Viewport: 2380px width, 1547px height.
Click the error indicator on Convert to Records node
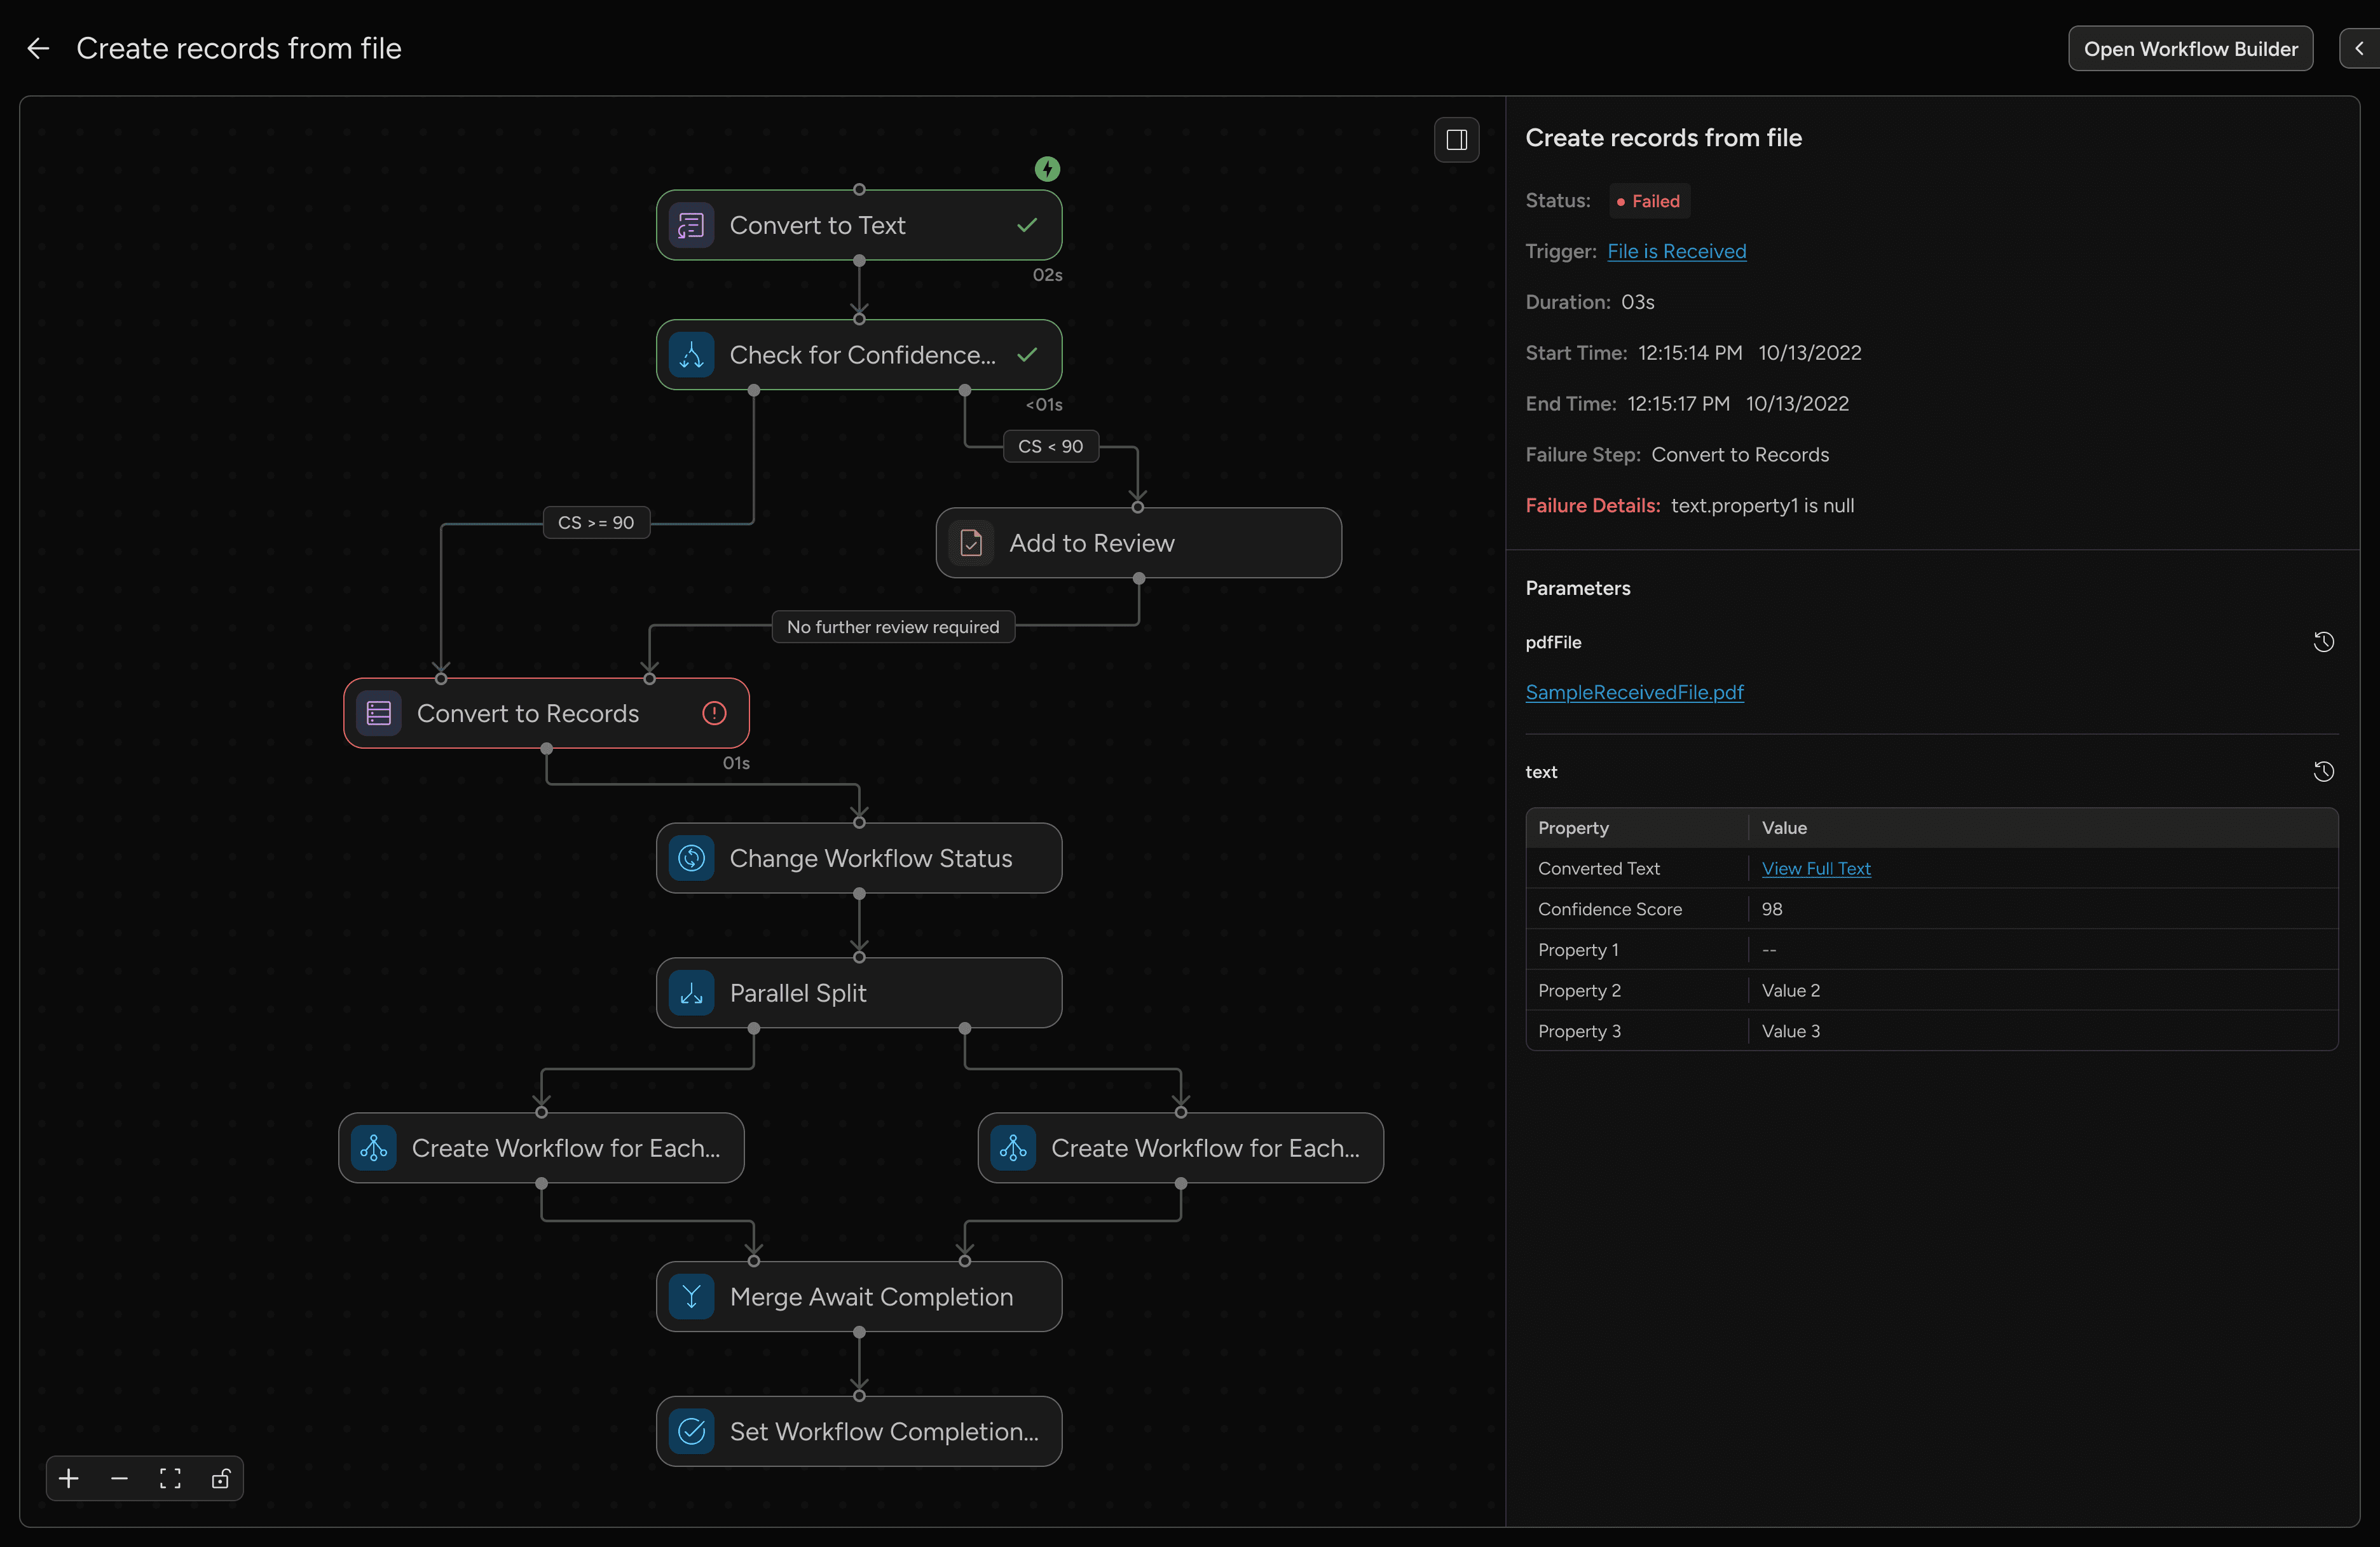(x=714, y=713)
